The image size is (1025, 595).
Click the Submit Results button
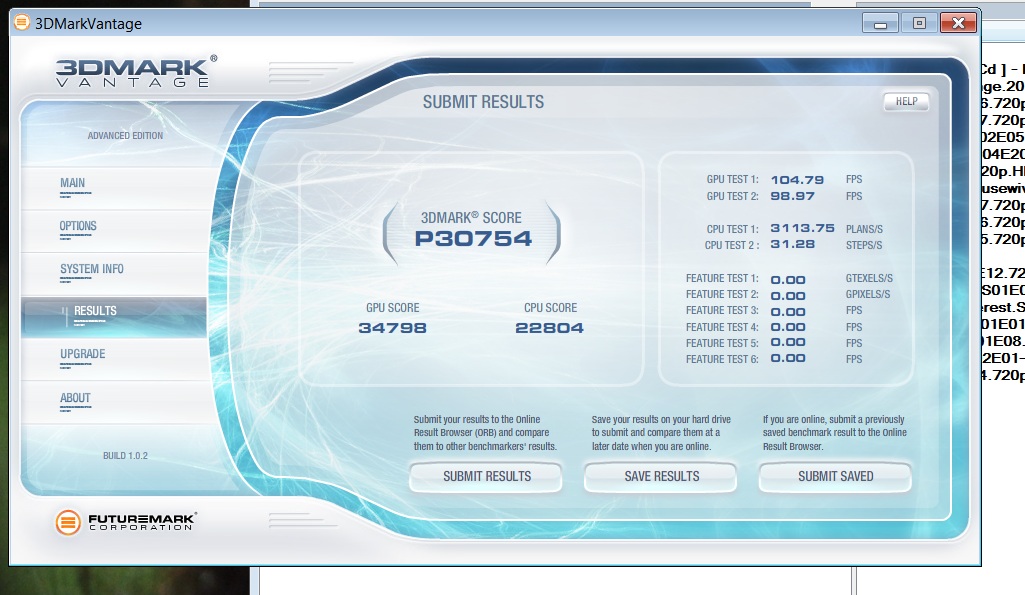point(486,477)
